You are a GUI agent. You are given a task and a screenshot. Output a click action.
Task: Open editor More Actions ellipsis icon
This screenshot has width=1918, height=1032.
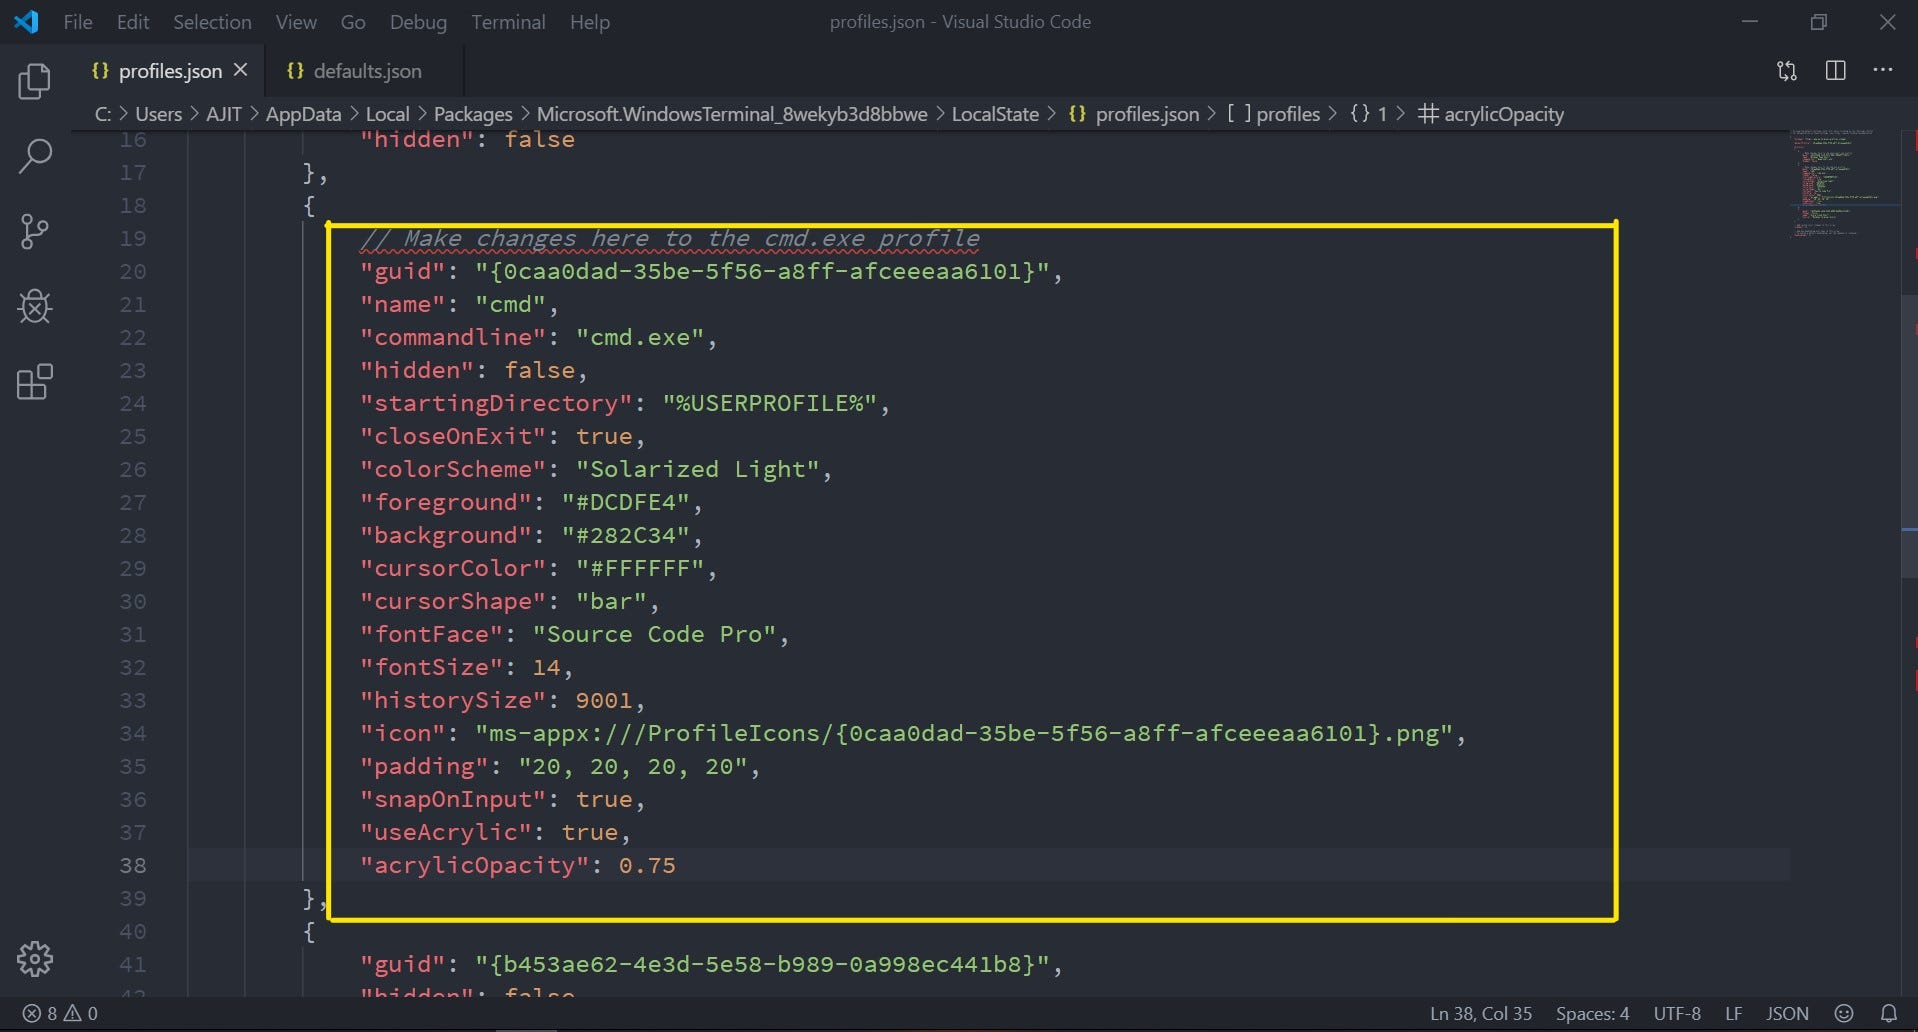[x=1884, y=70]
